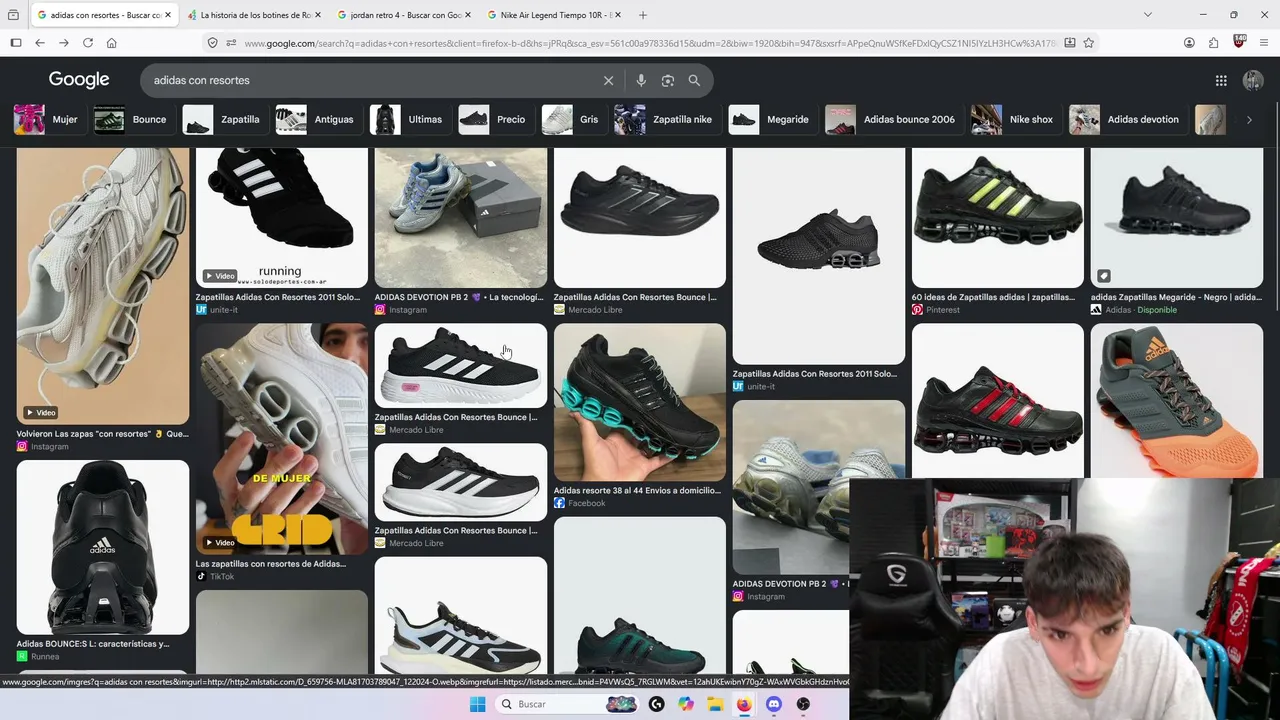Open the Firefox extensions menu
Viewport: 1280px width, 720px height.
point(1213,43)
